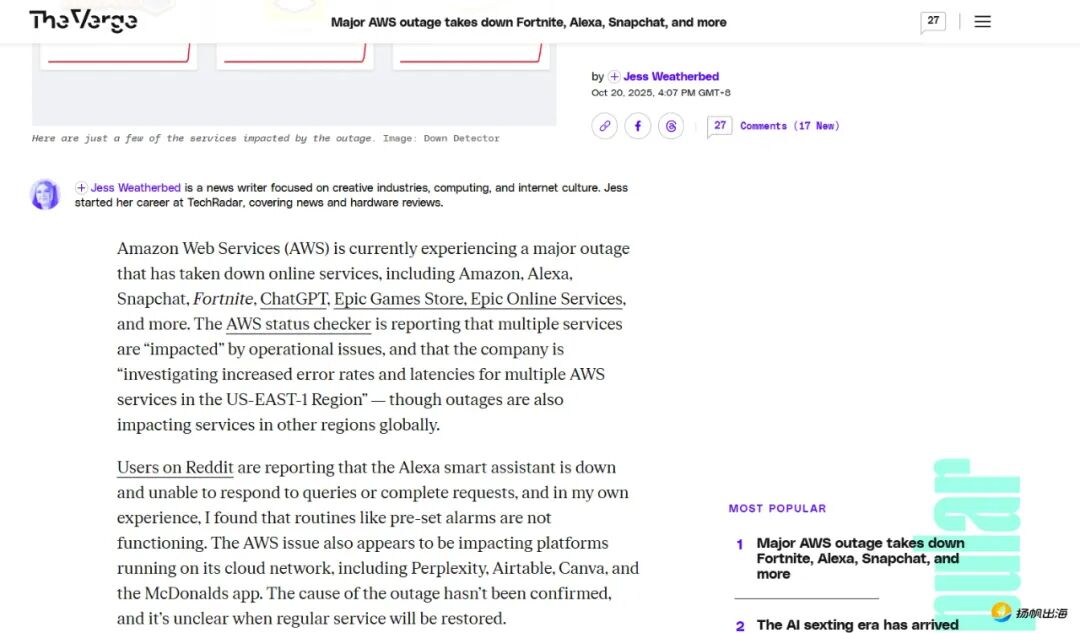
Task: Open the 27 comments bubble beside Comments (17 New)
Action: [719, 126]
